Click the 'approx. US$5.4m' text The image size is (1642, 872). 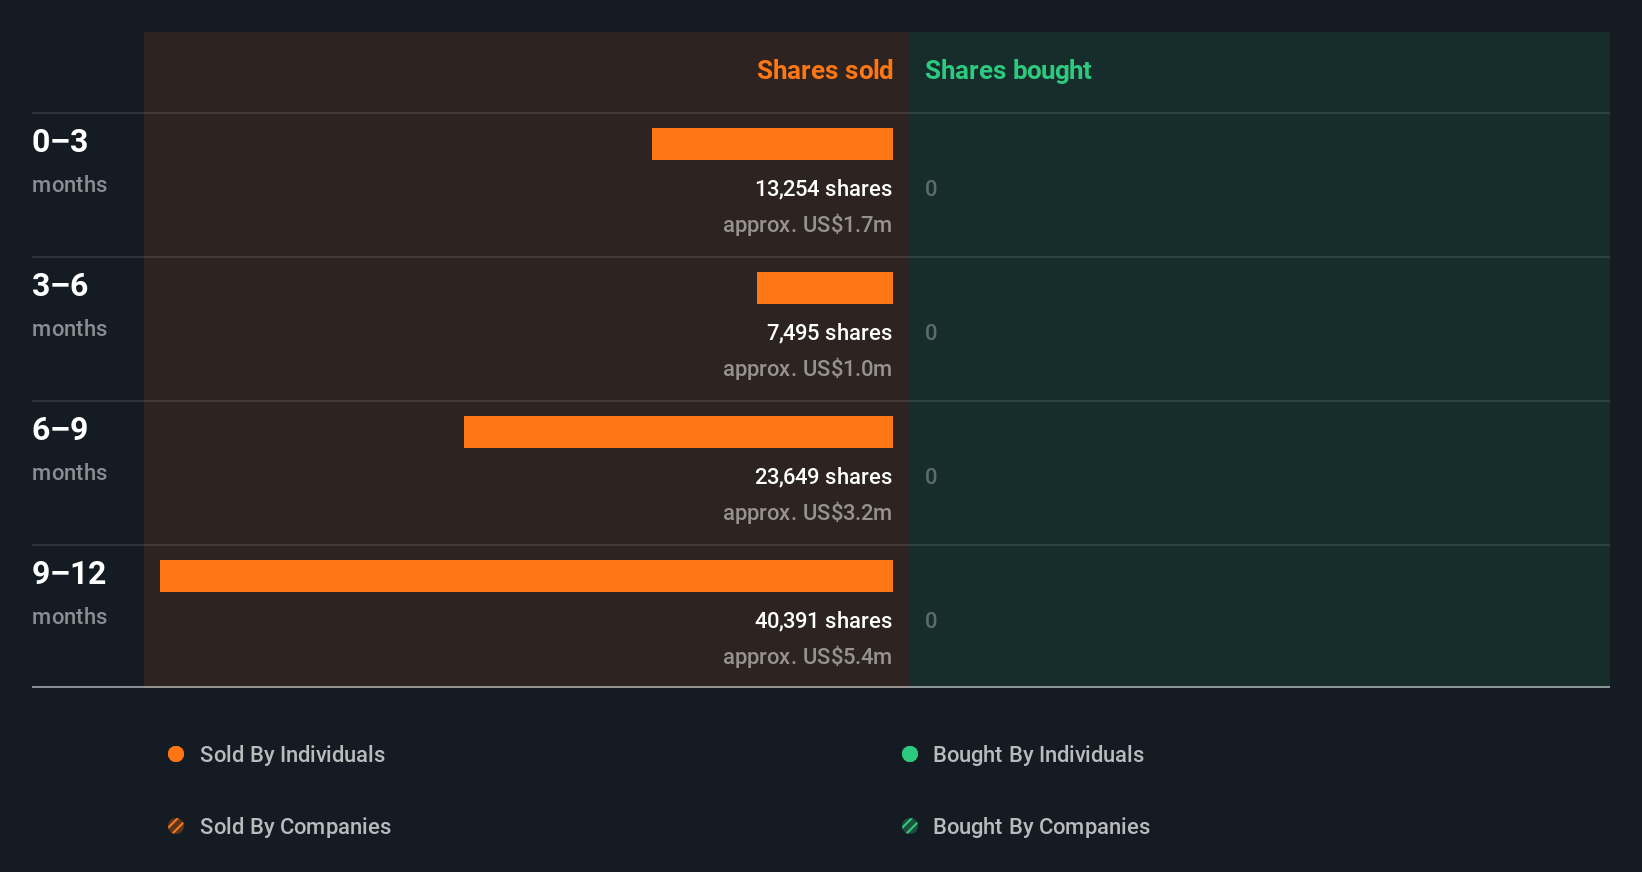point(807,656)
